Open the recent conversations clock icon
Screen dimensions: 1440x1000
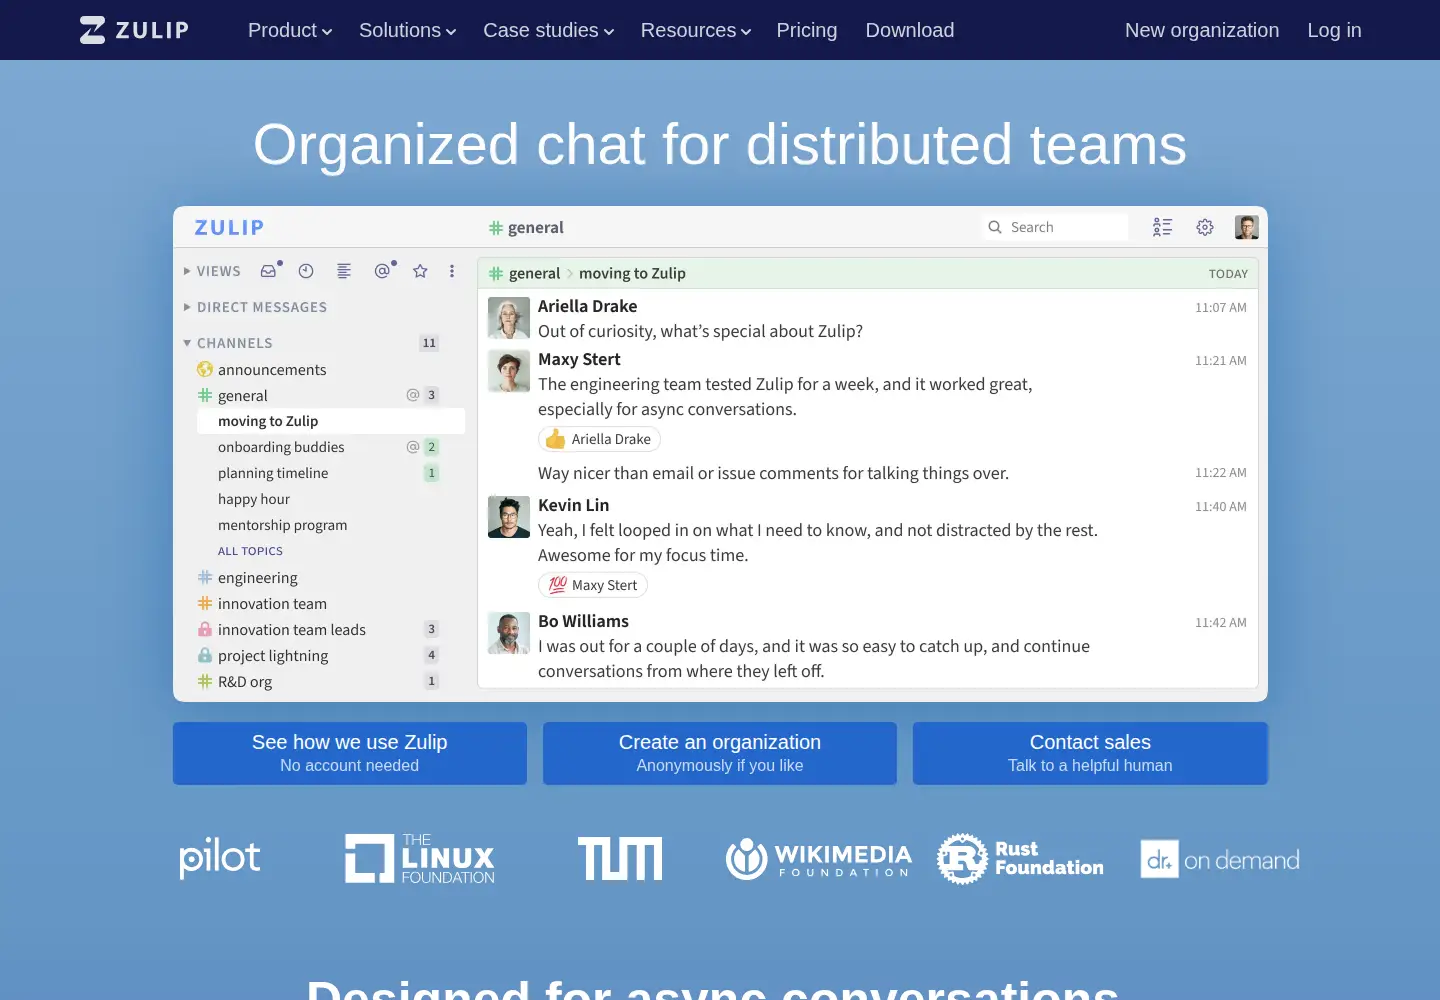pos(306,271)
